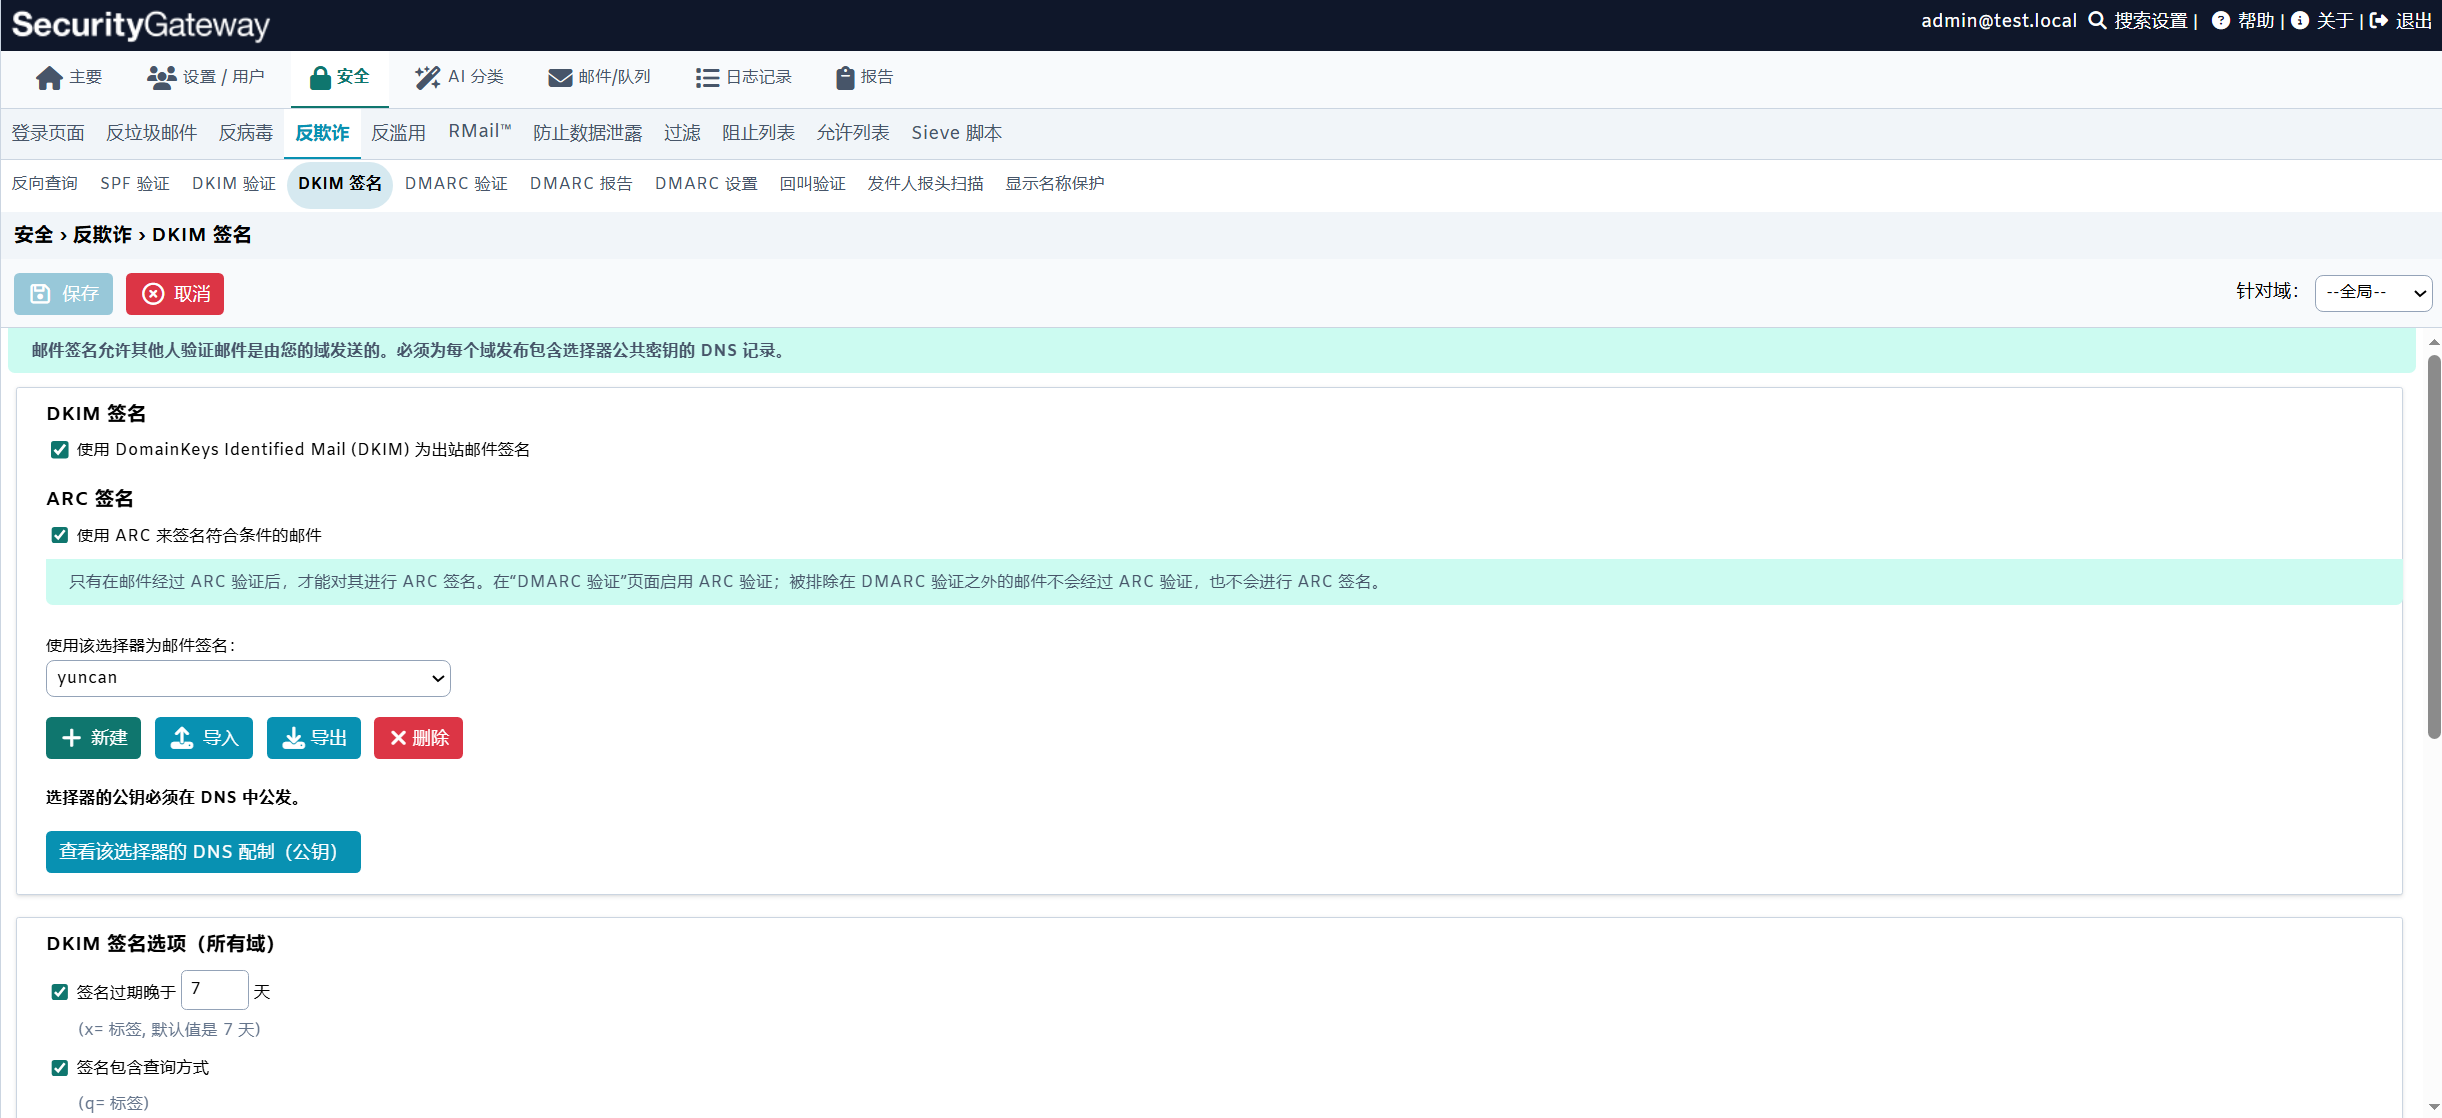Click the download icon on 导出
The width and height of the screenshot is (2442, 1118).
293,738
